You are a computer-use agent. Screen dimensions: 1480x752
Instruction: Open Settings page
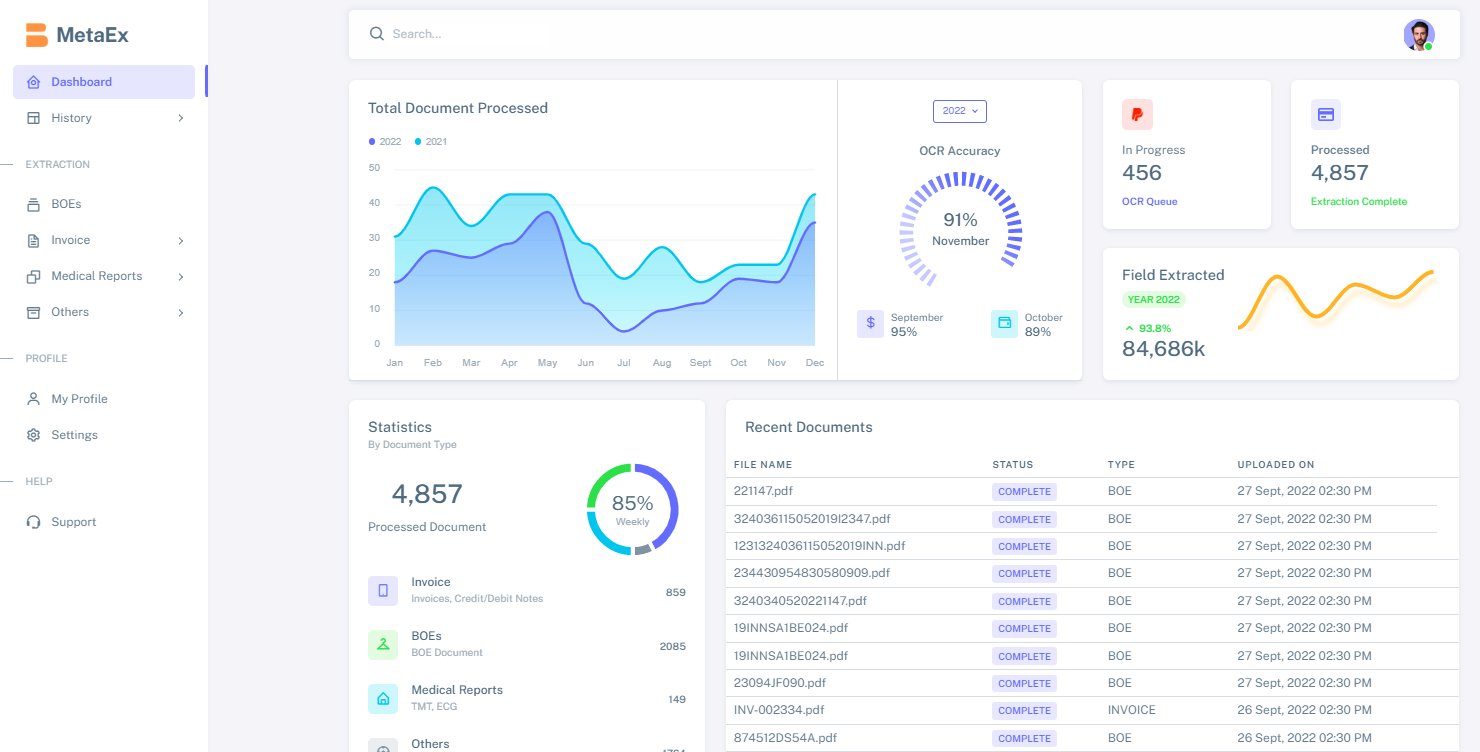[104, 435]
